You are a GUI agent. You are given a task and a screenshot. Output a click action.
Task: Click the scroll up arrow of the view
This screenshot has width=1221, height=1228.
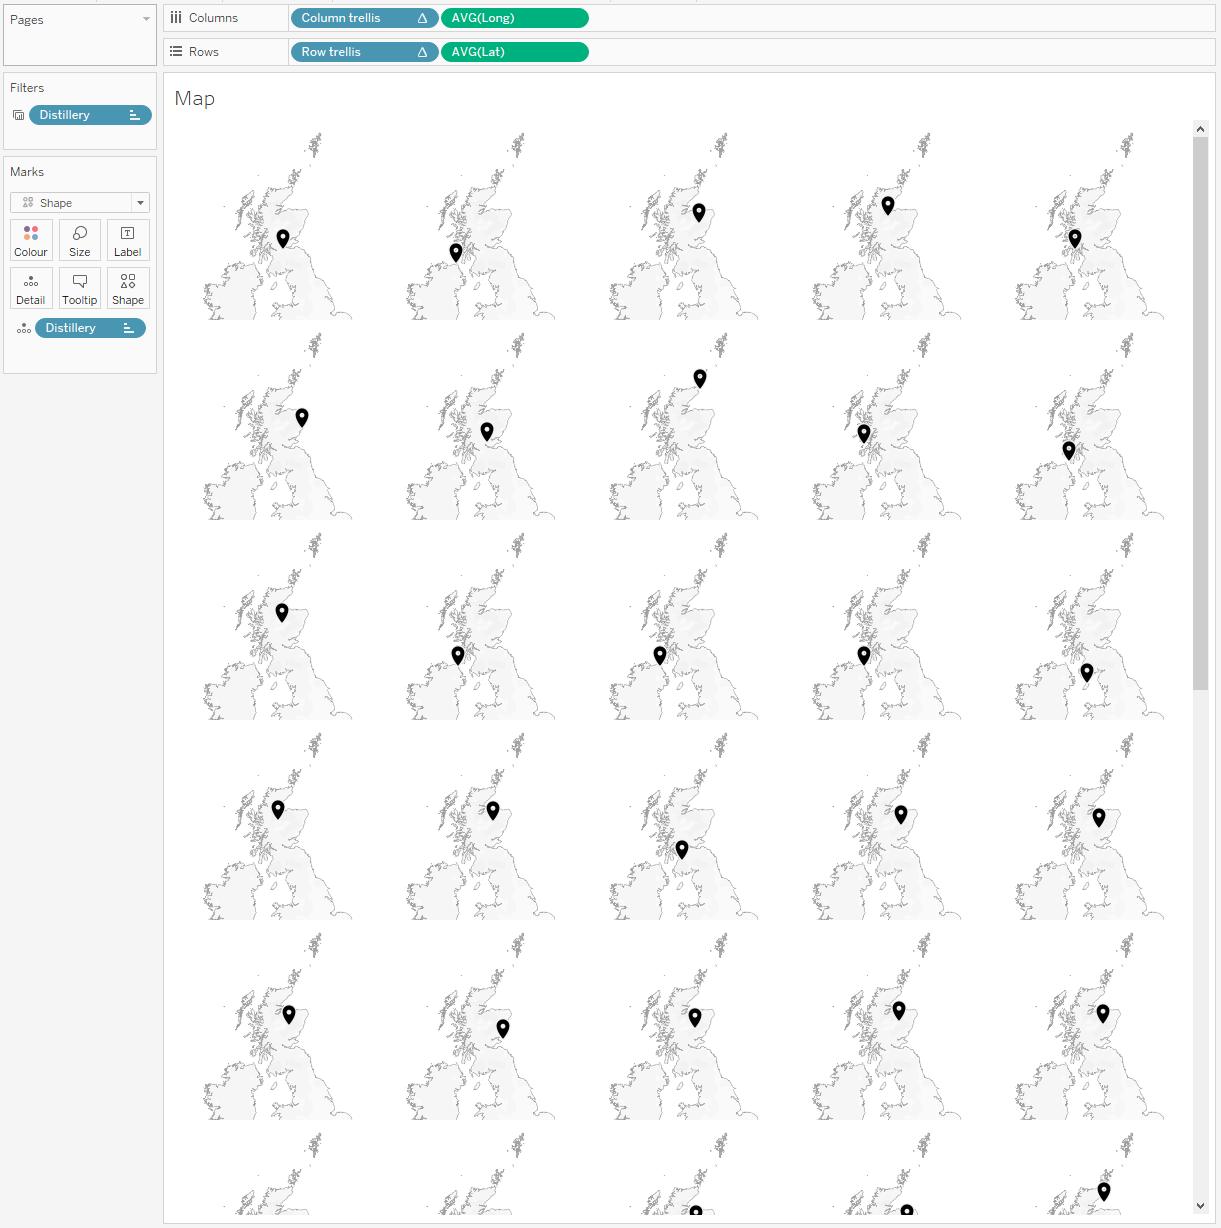(1200, 129)
